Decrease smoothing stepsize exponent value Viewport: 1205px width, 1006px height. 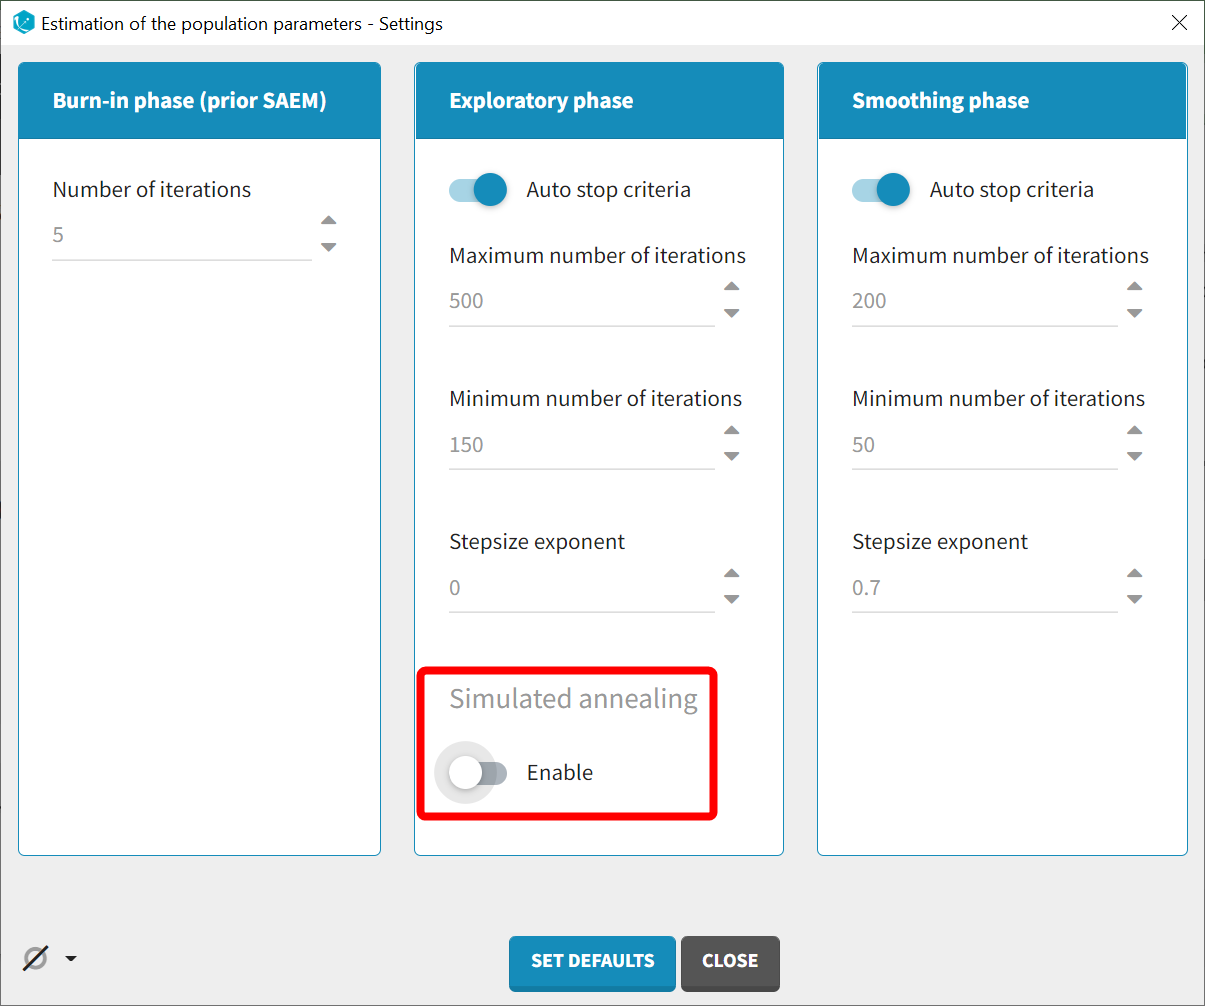[1135, 599]
